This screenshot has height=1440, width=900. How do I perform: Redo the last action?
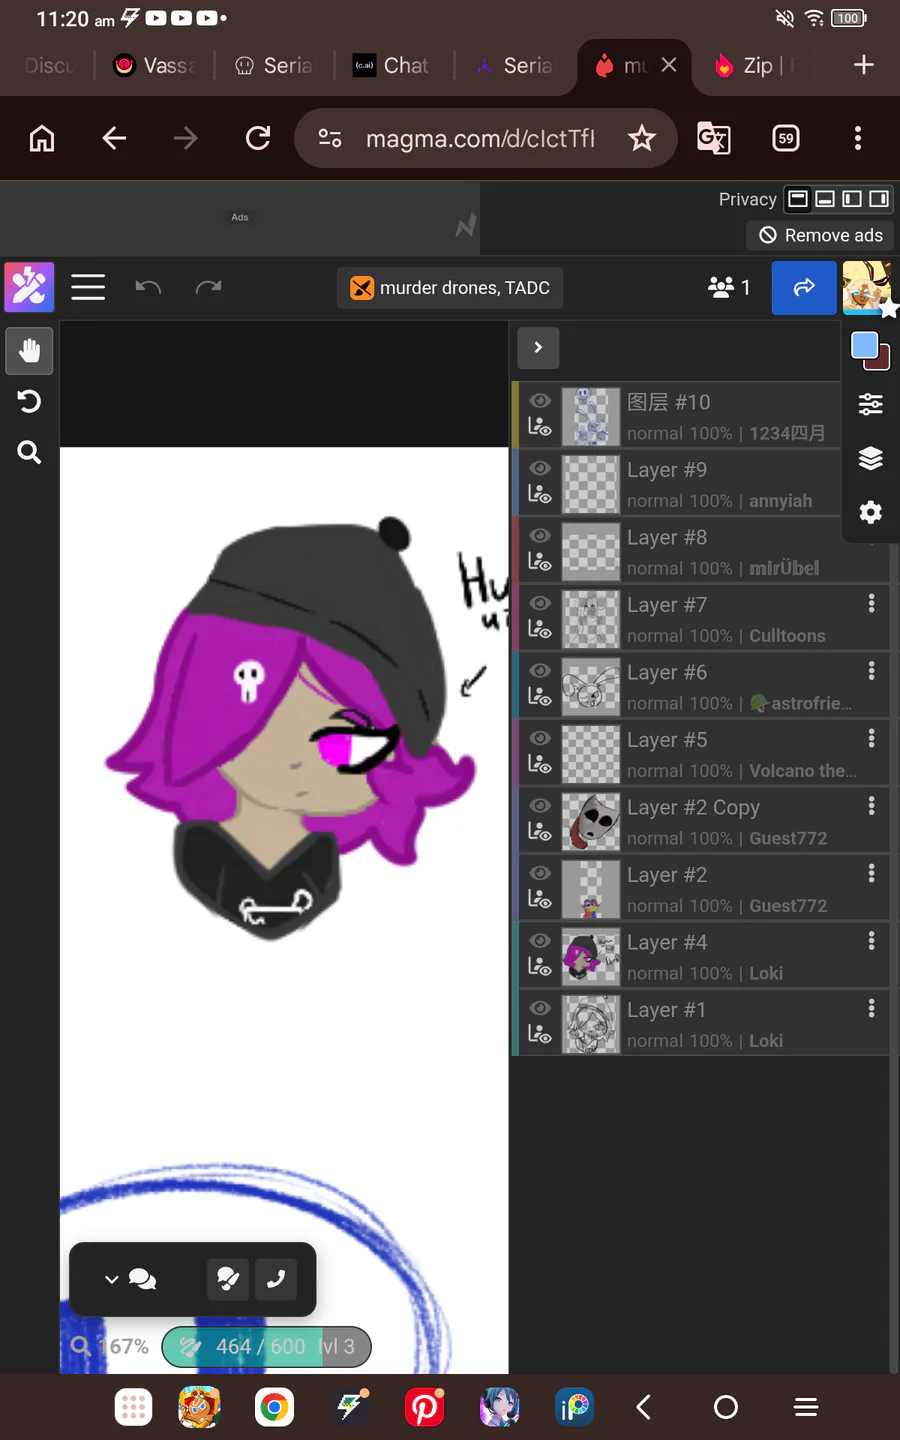(x=208, y=288)
